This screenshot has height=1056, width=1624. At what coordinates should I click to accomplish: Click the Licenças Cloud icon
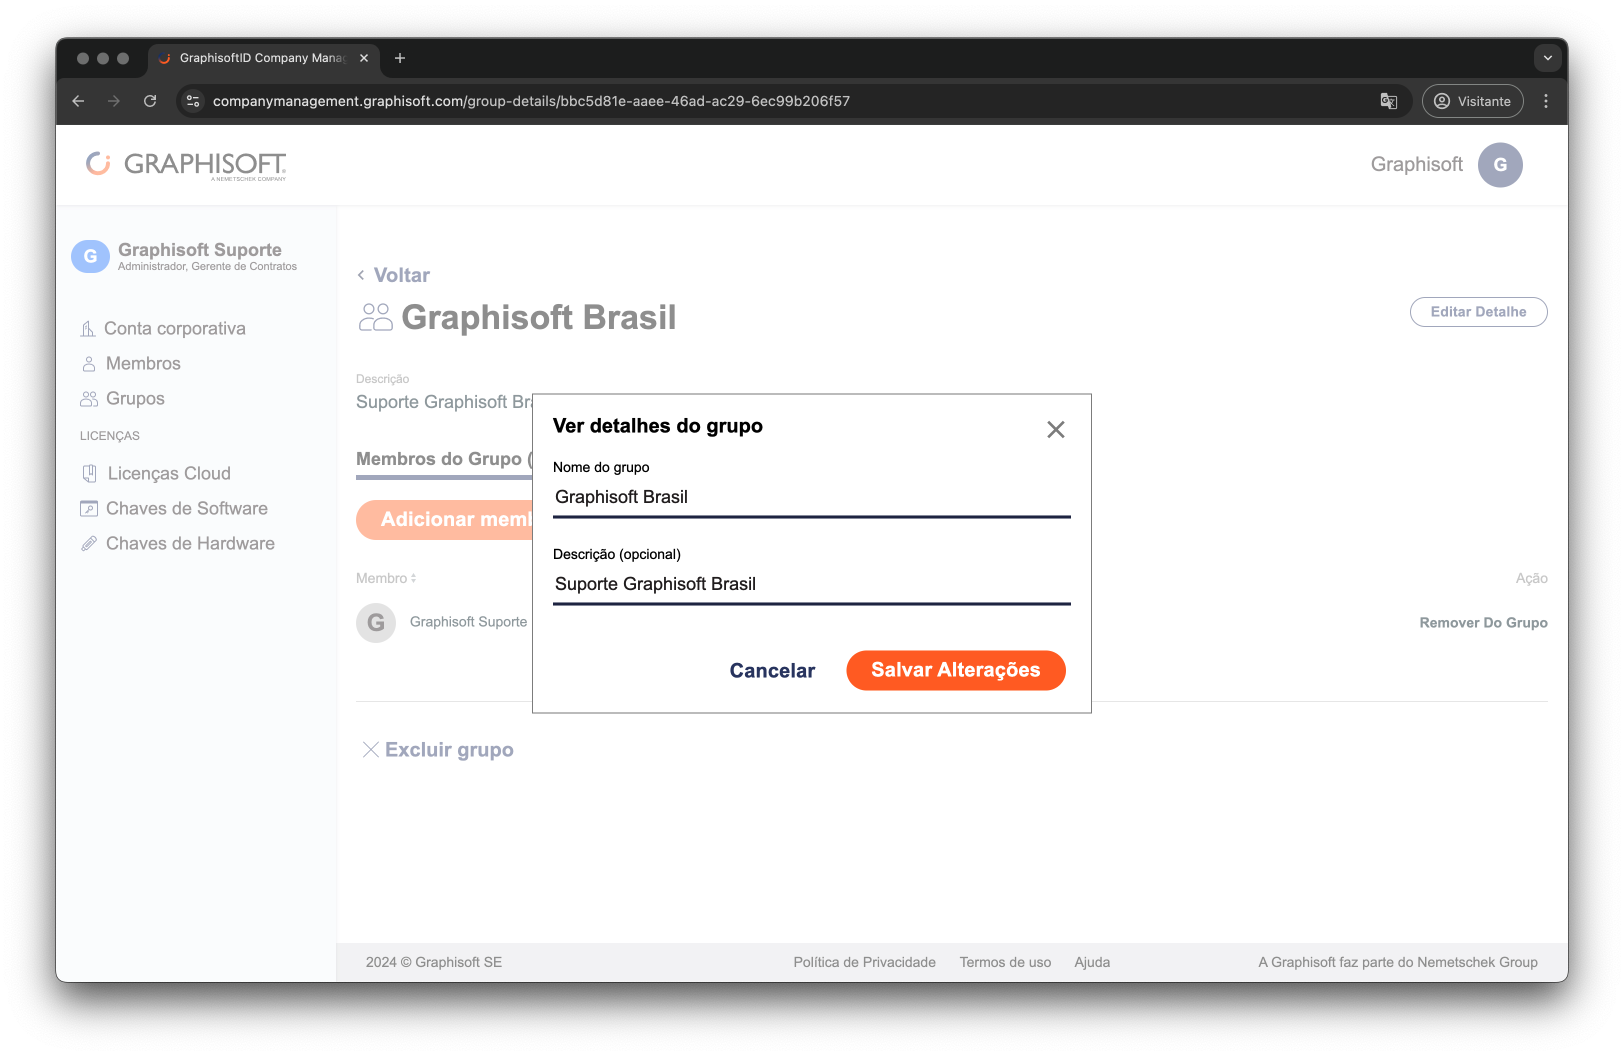pos(89,474)
